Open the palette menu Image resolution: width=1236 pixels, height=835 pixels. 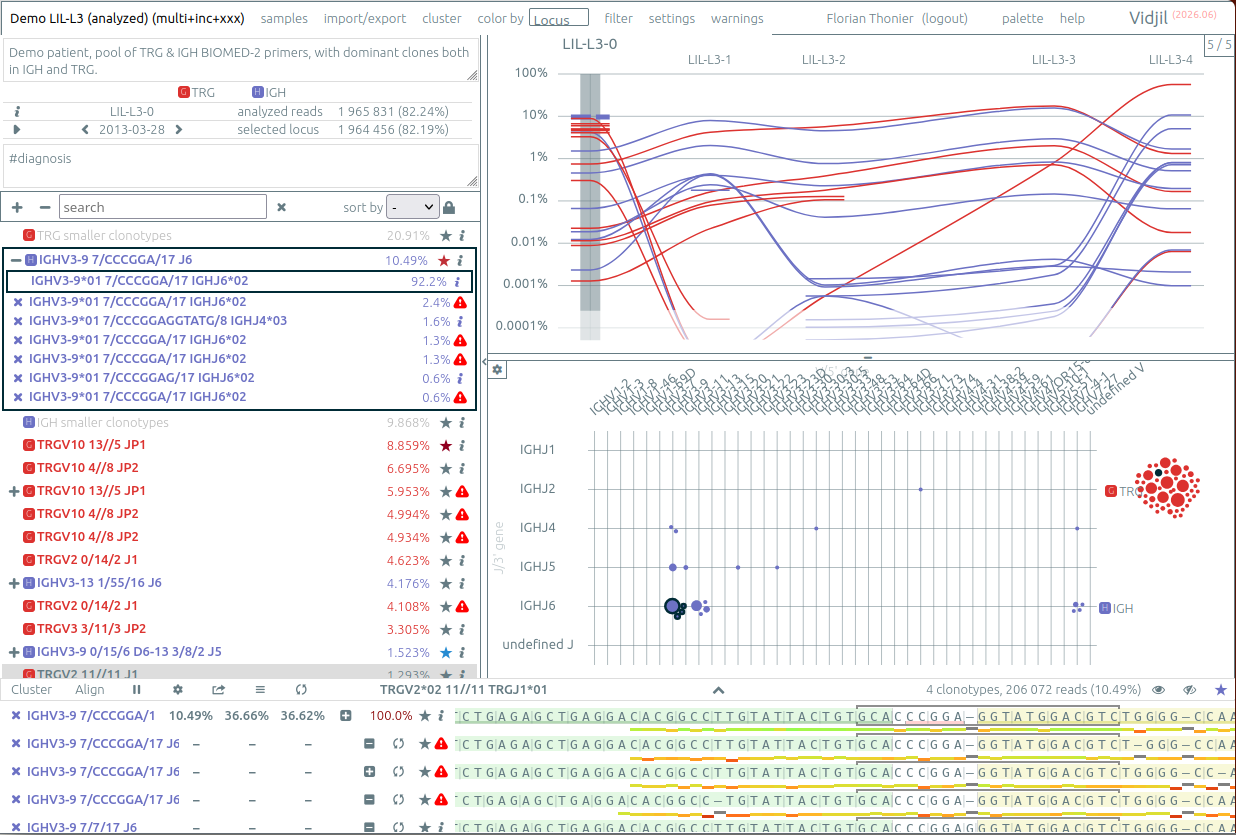point(1022,18)
